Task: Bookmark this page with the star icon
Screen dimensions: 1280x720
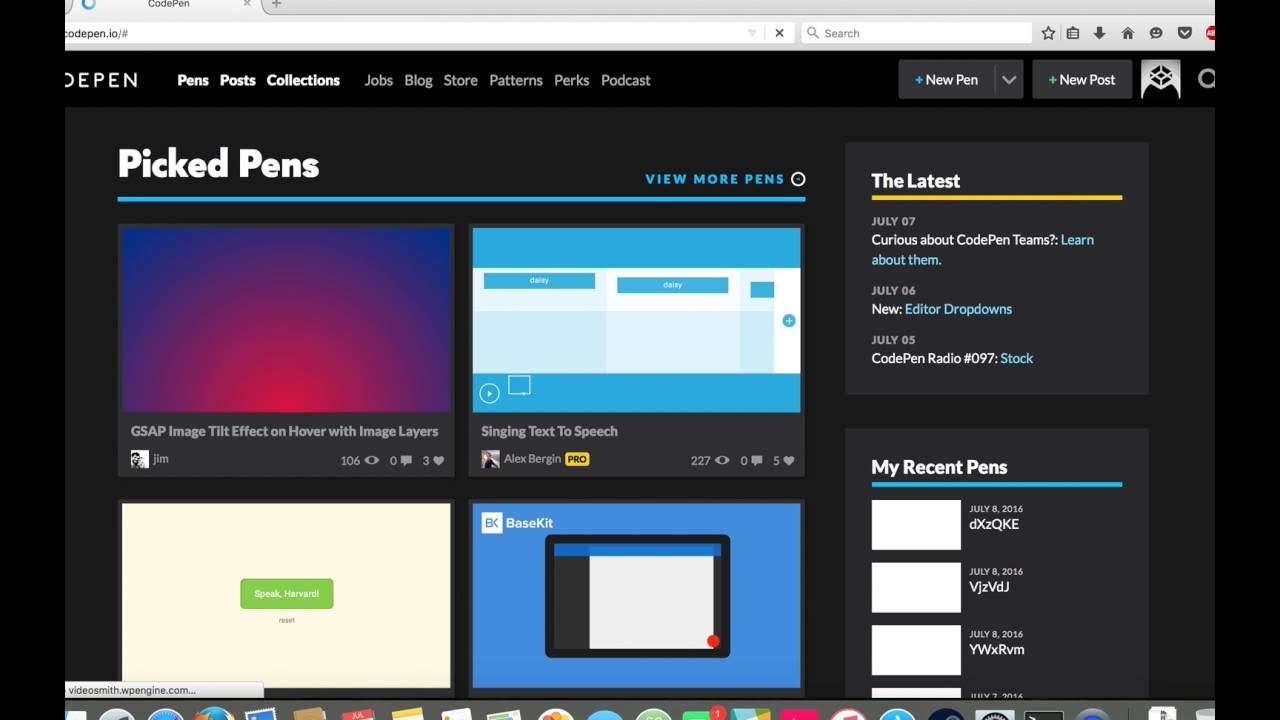Action: pyautogui.click(x=1048, y=33)
